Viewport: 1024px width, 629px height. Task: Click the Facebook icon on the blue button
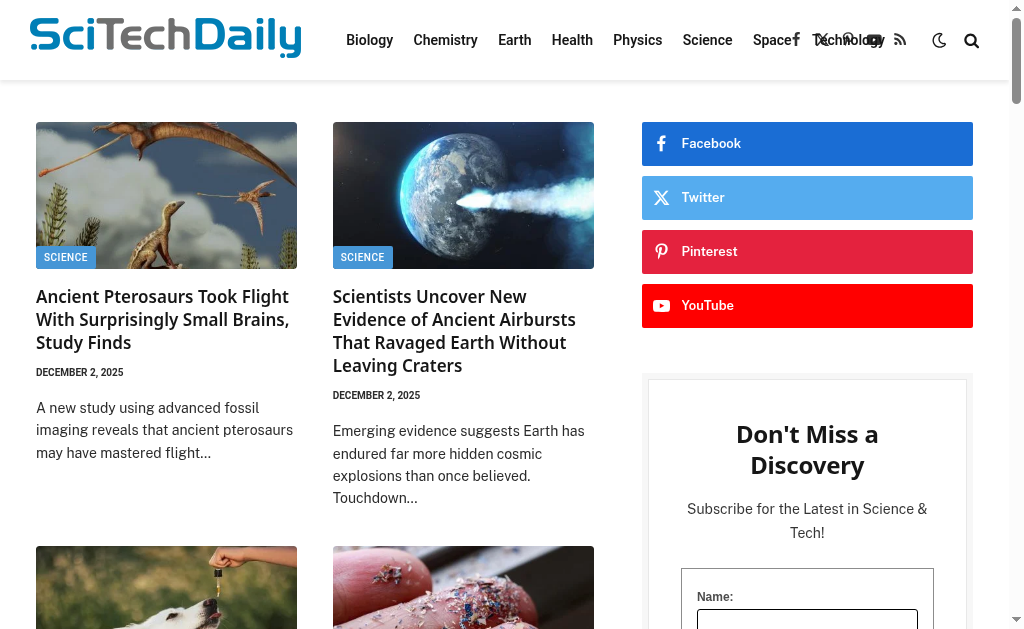pyautogui.click(x=661, y=144)
